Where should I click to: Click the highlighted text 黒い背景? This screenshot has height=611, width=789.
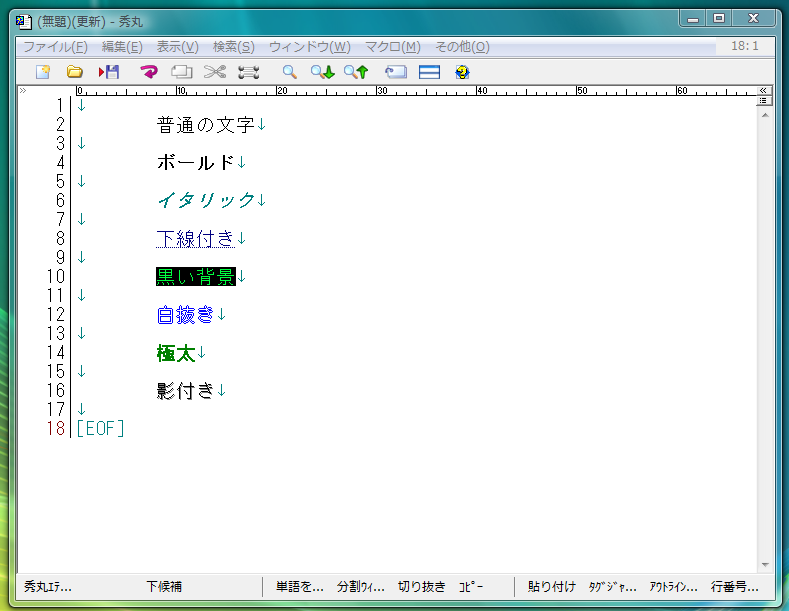196,277
